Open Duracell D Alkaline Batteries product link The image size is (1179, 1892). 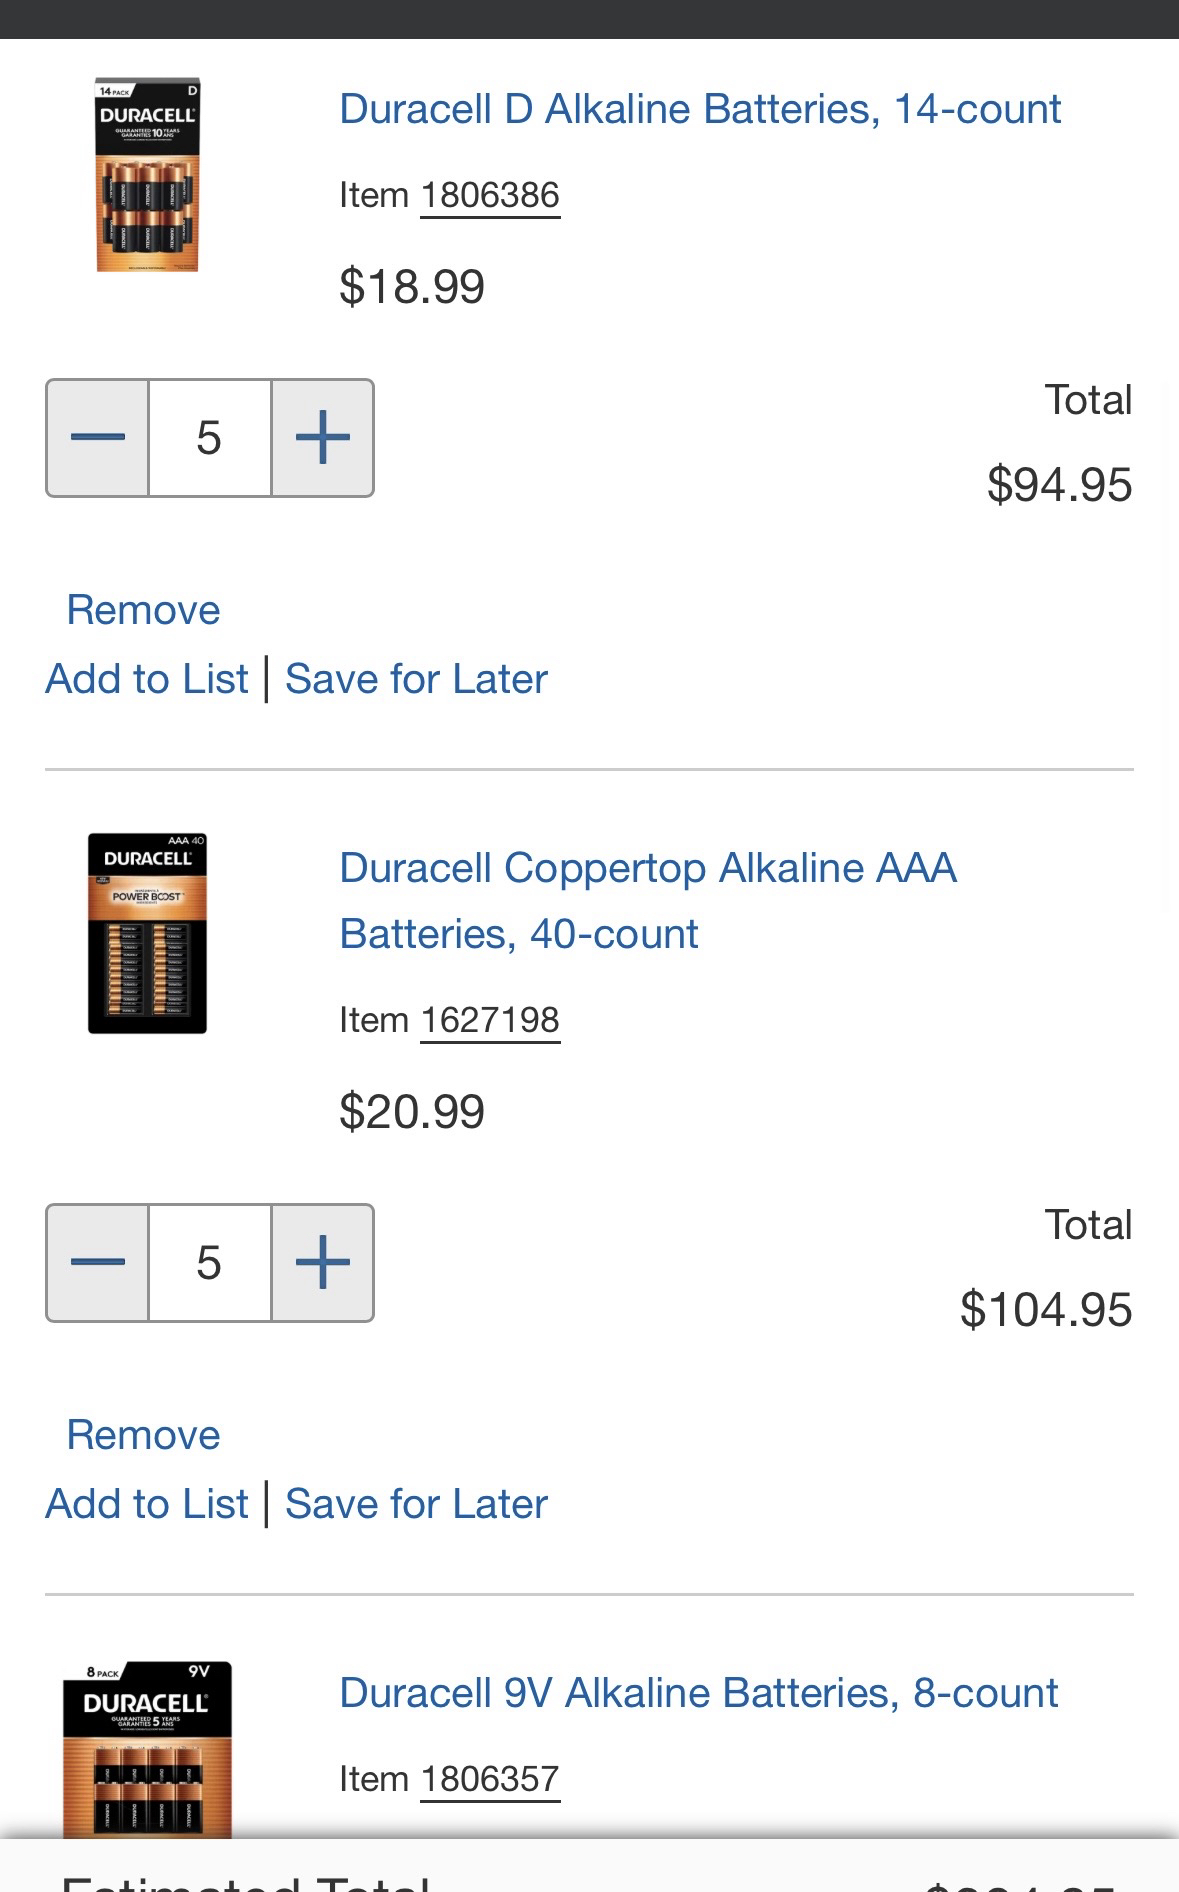point(699,109)
